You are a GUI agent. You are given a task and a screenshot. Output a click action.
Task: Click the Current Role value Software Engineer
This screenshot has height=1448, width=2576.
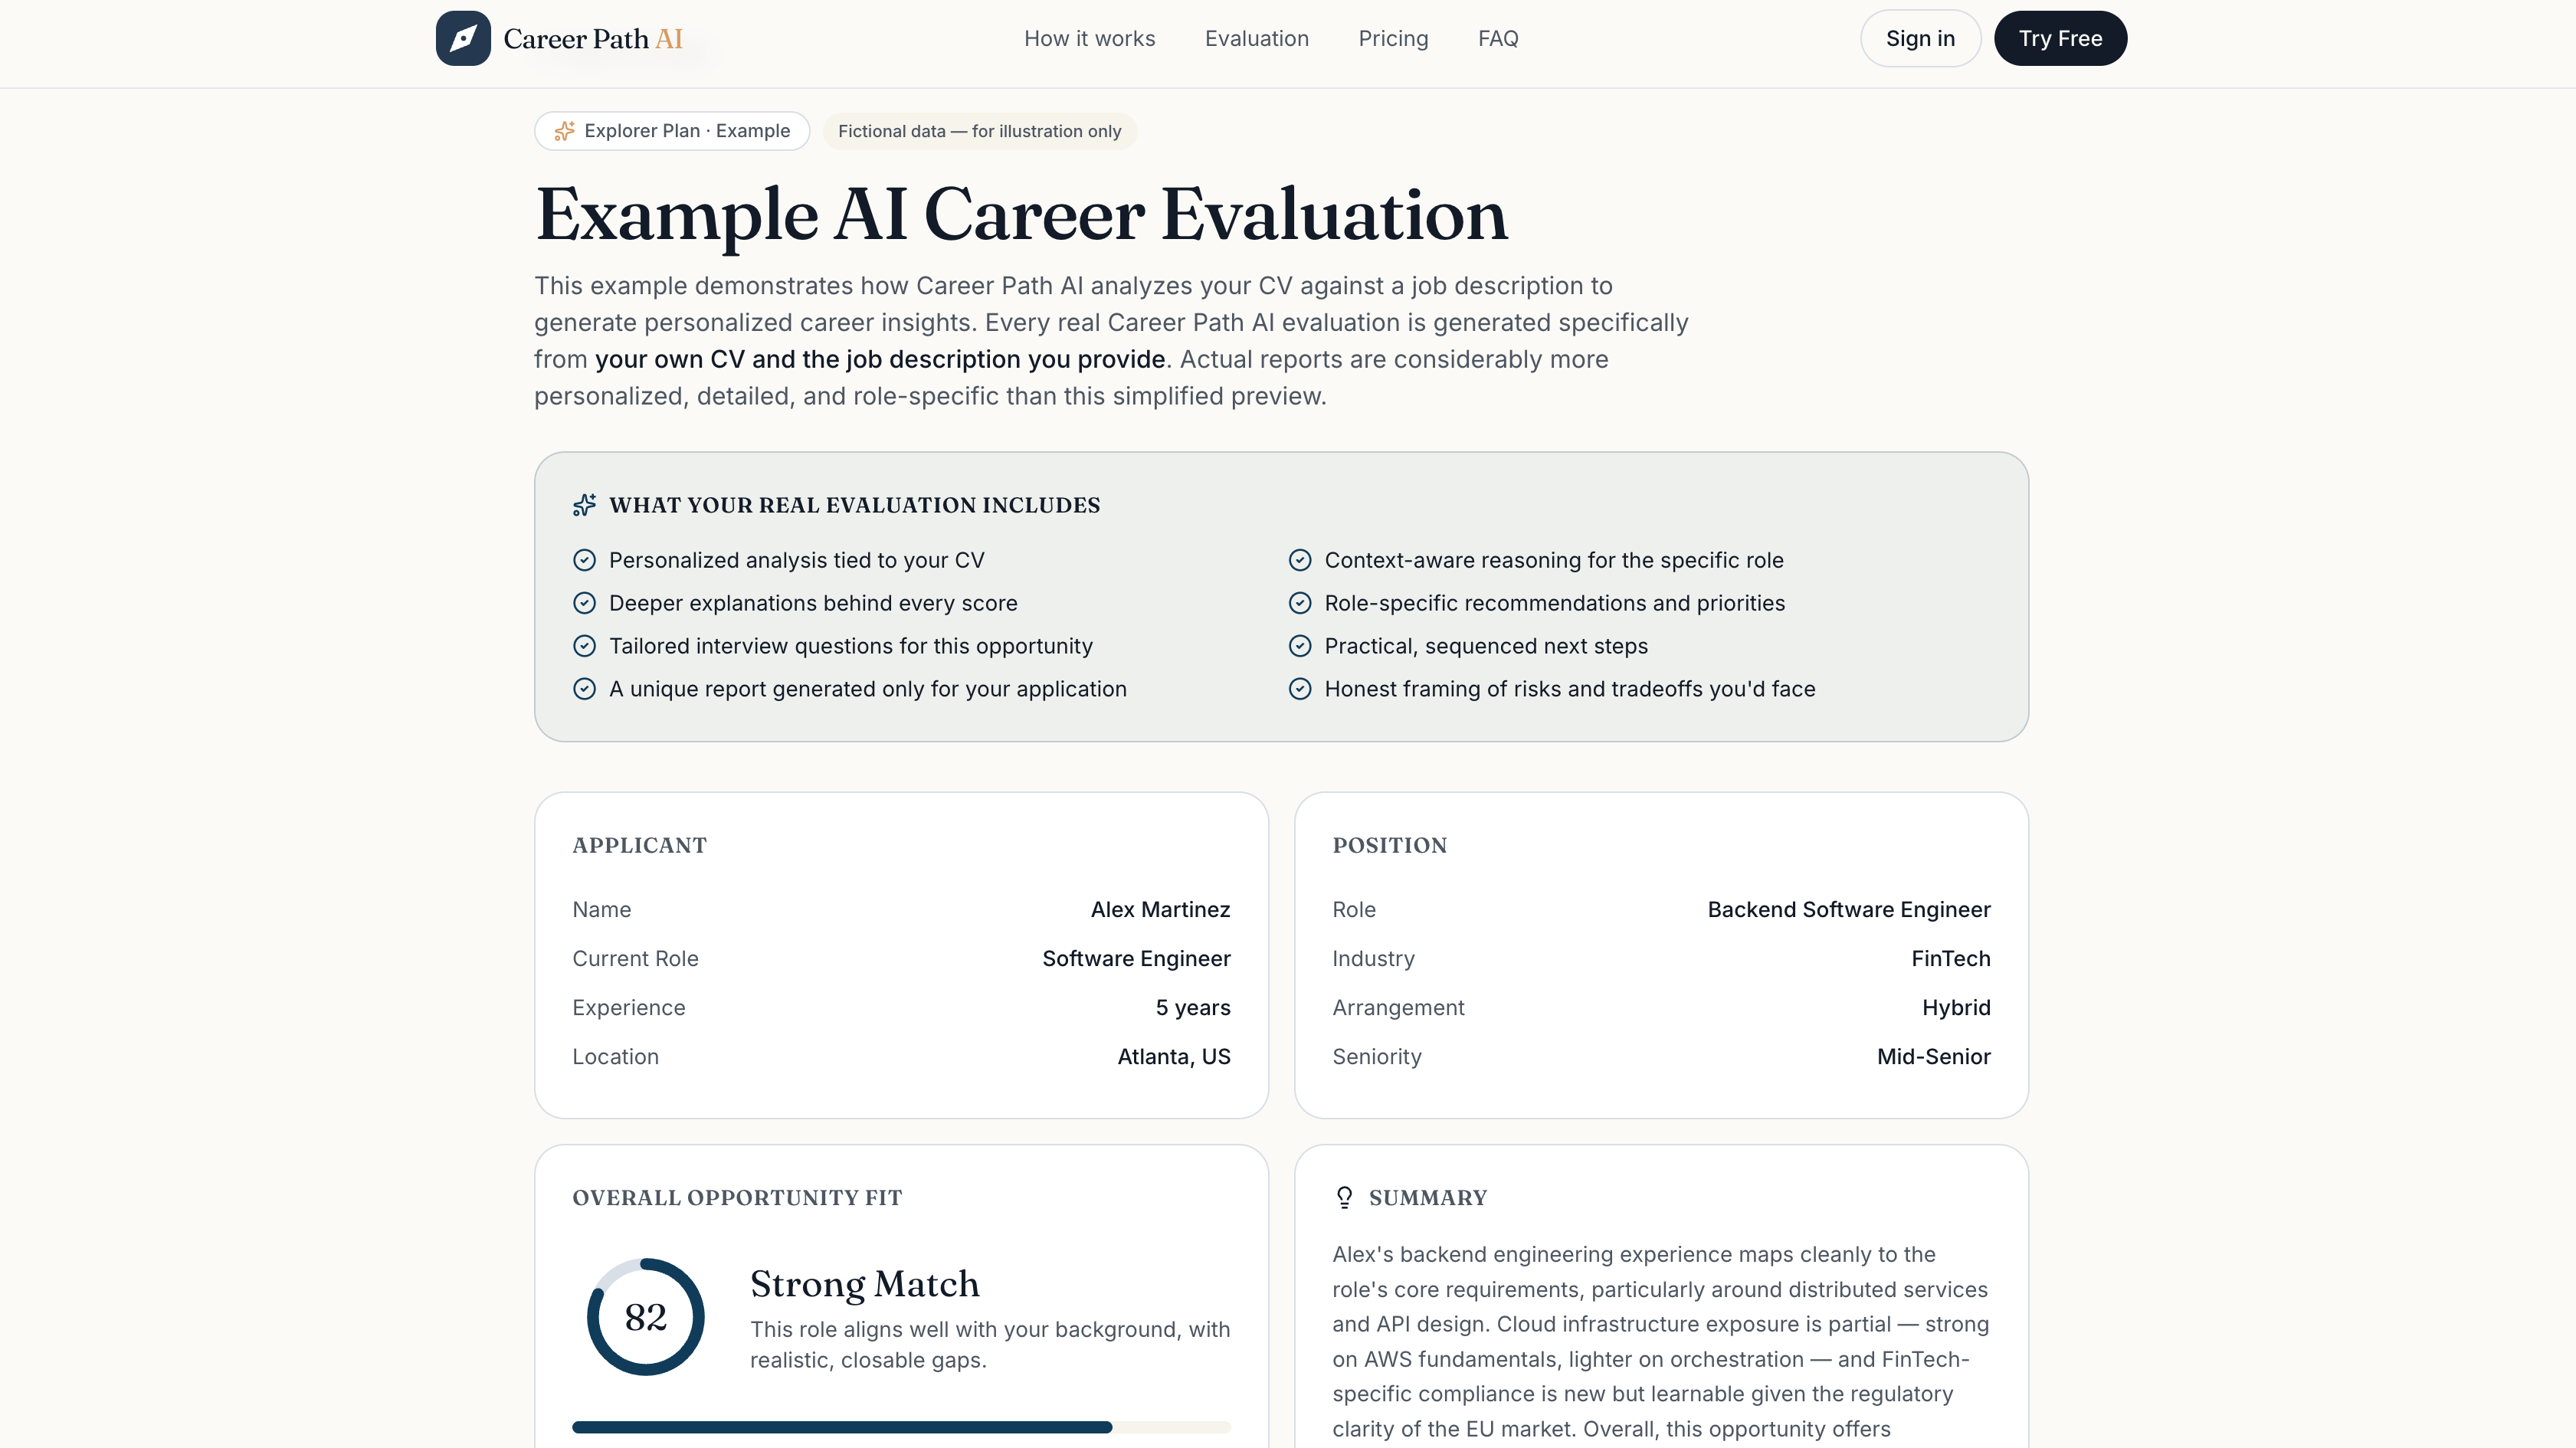coord(1136,958)
